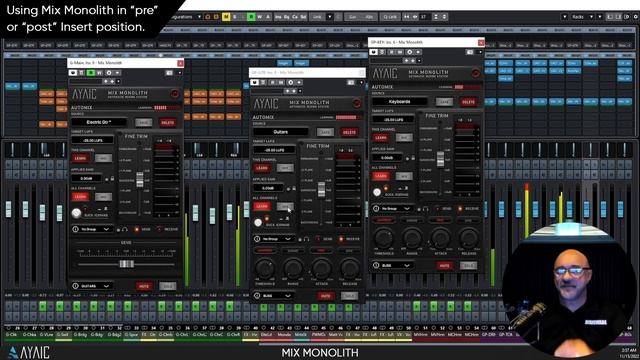Click power button in Electric Gtr Mix Monolith
Image resolution: width=640 pixels, height=360 pixels.
point(174,94)
